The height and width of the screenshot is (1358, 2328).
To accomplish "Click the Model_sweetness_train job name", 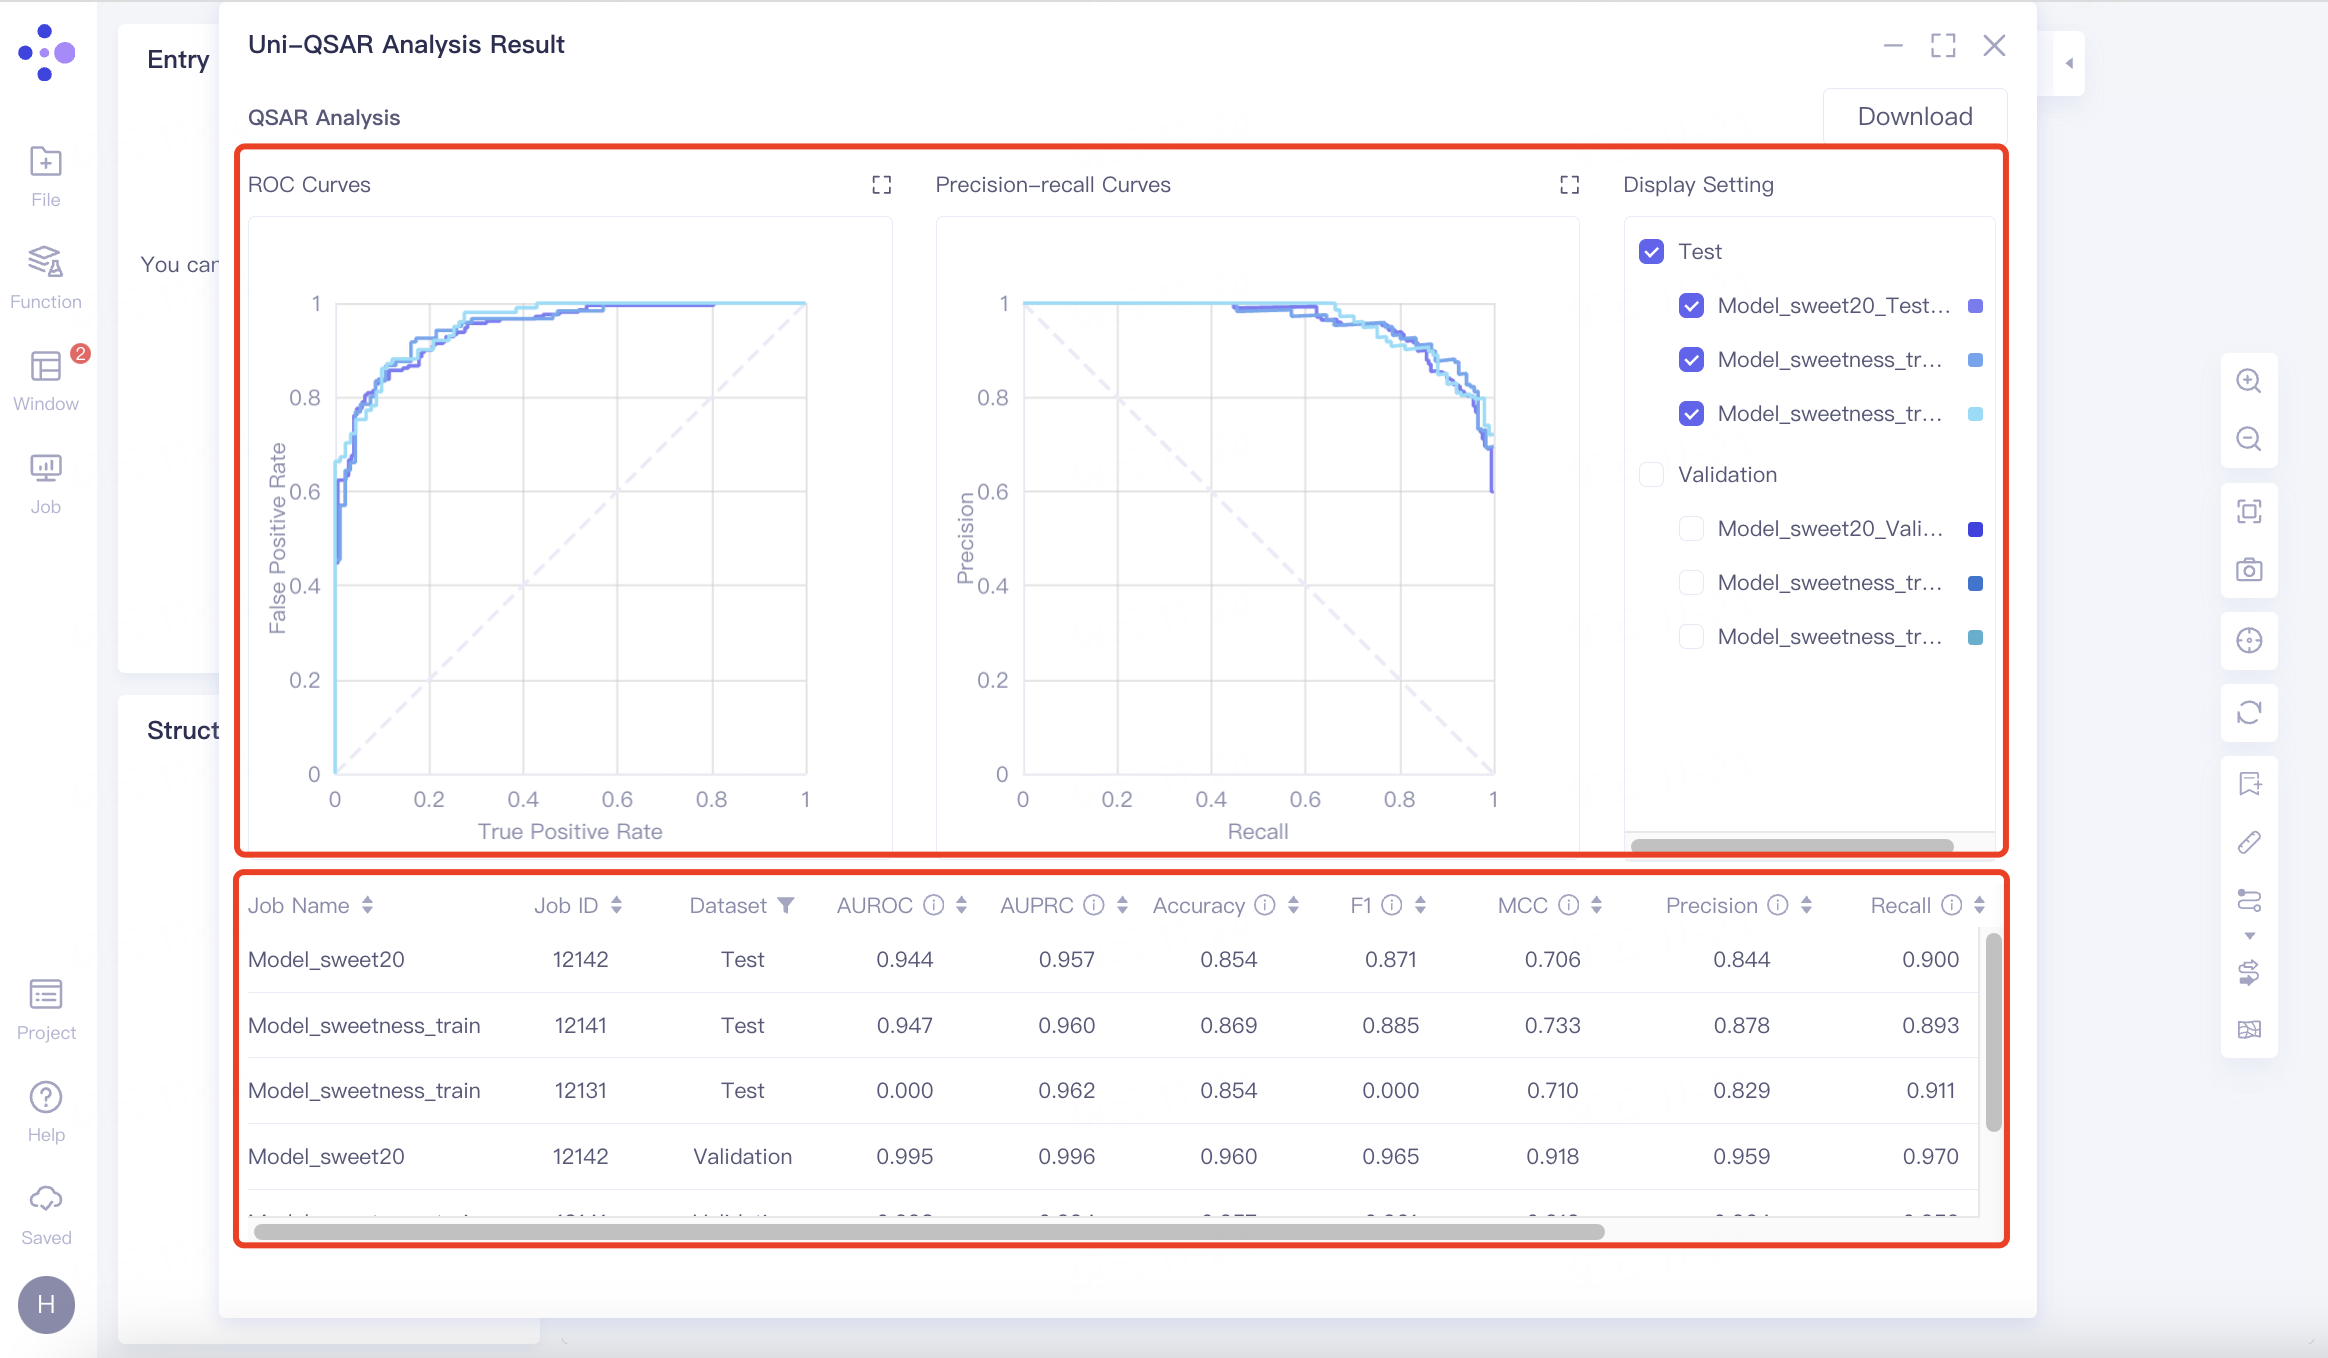I will click(x=364, y=1024).
